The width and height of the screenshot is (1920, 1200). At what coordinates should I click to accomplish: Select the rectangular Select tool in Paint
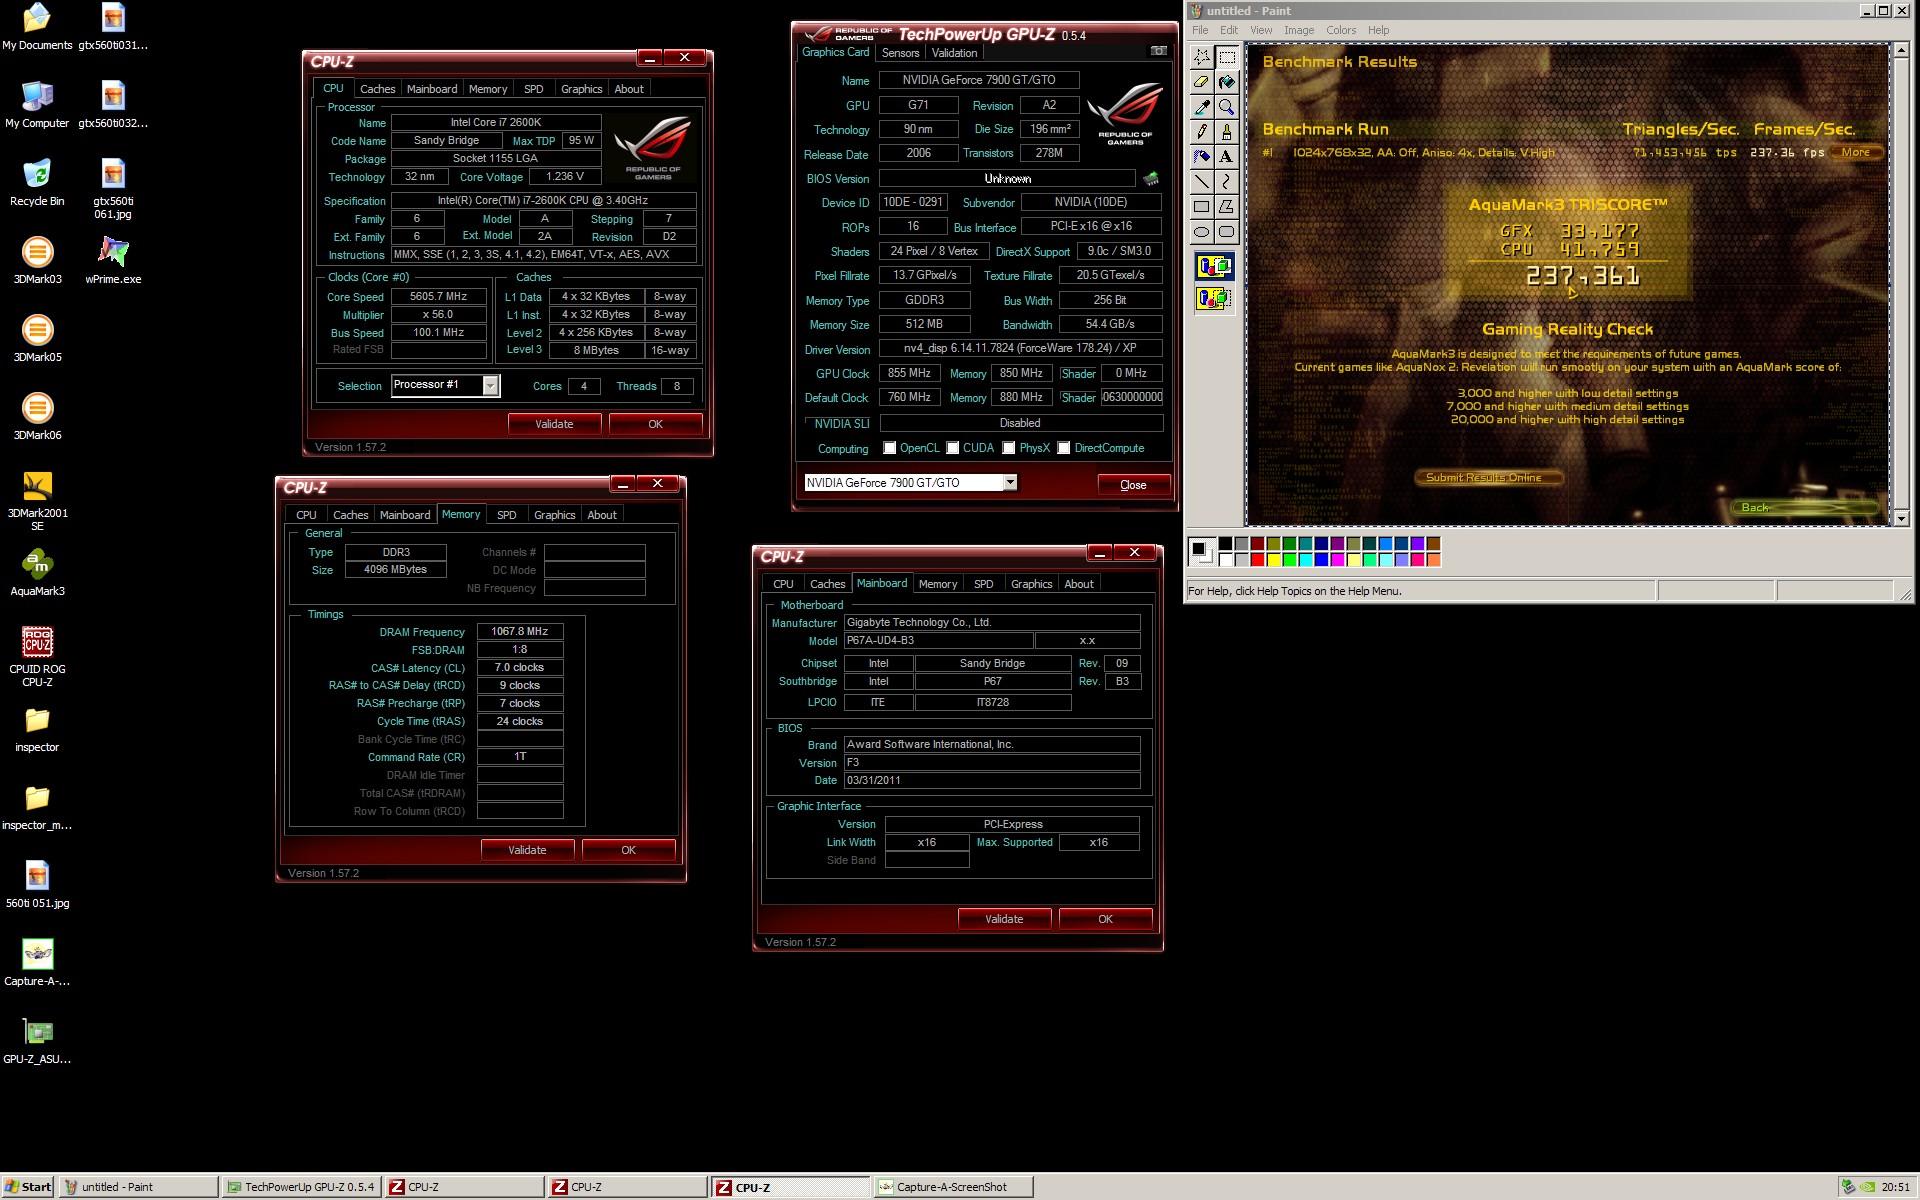(1226, 57)
